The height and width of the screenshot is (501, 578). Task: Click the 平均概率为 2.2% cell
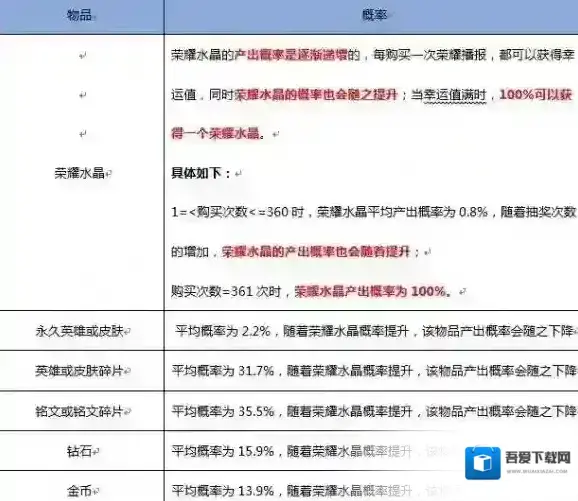point(371,331)
